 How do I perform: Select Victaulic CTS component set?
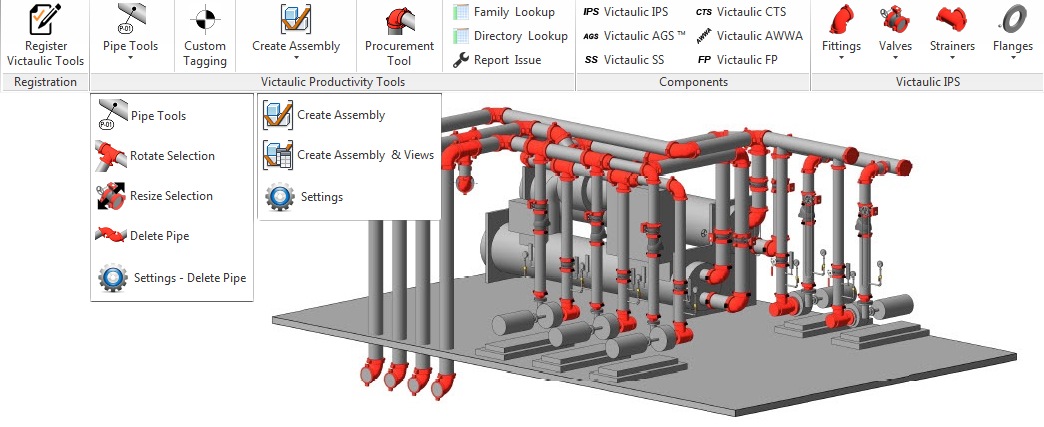(x=741, y=12)
